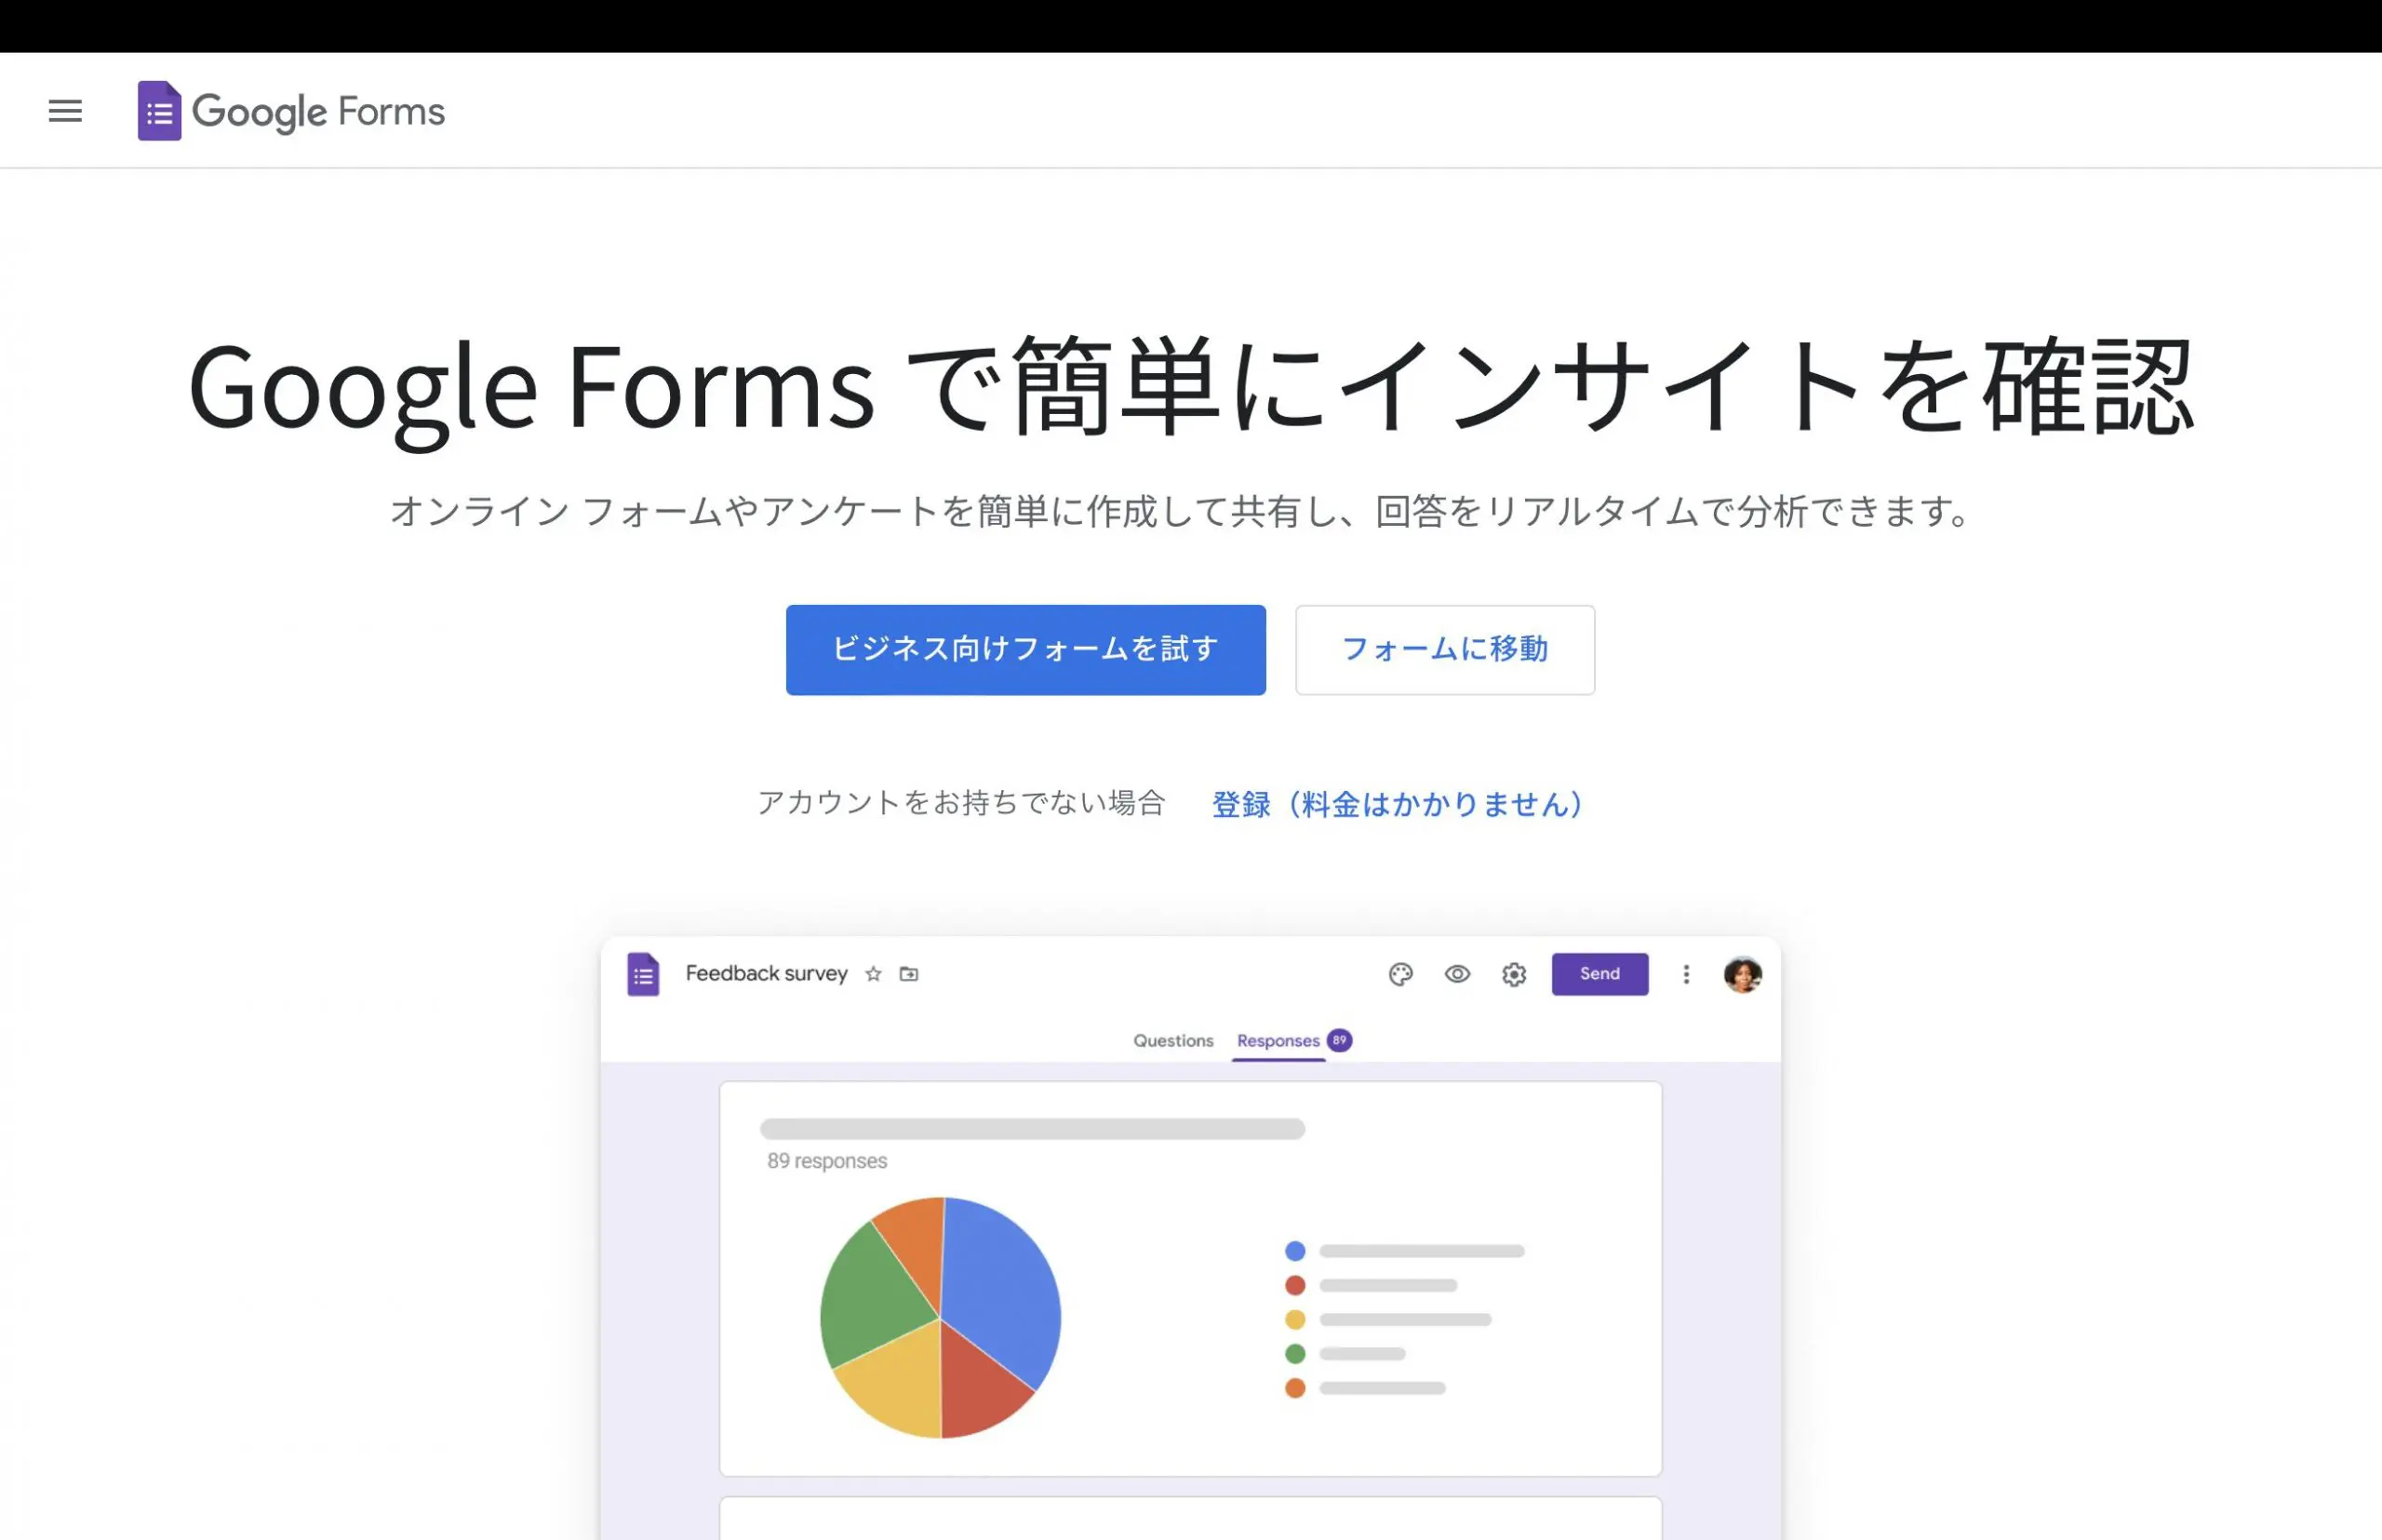Click the ビジネス向けフォームを試す button
The image size is (2382, 1540).
[1025, 650]
